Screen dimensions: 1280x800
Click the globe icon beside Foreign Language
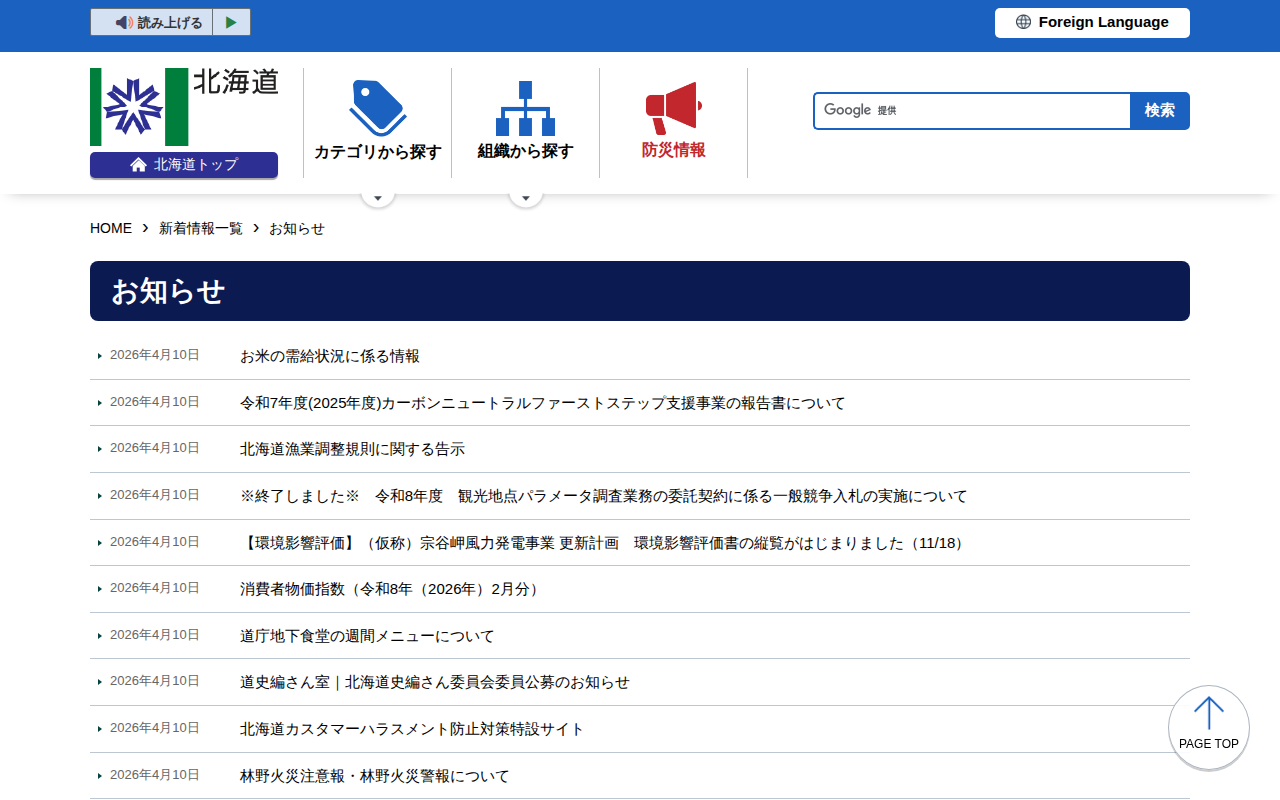1023,22
